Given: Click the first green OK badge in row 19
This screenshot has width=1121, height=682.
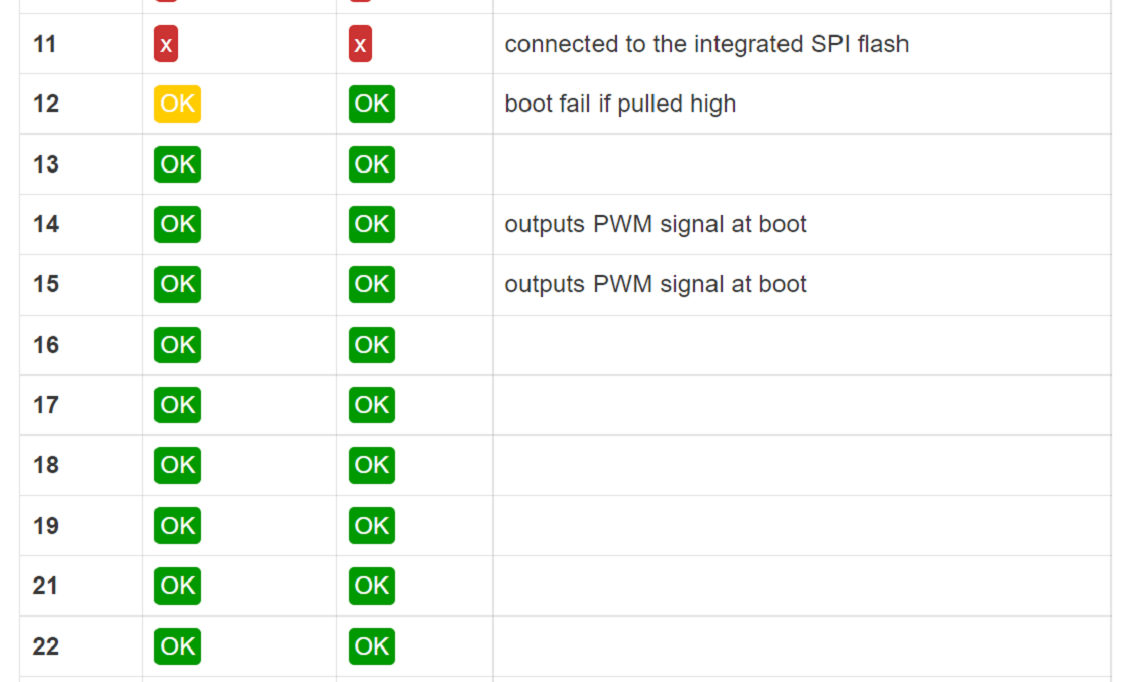Looking at the screenshot, I should tap(177, 525).
